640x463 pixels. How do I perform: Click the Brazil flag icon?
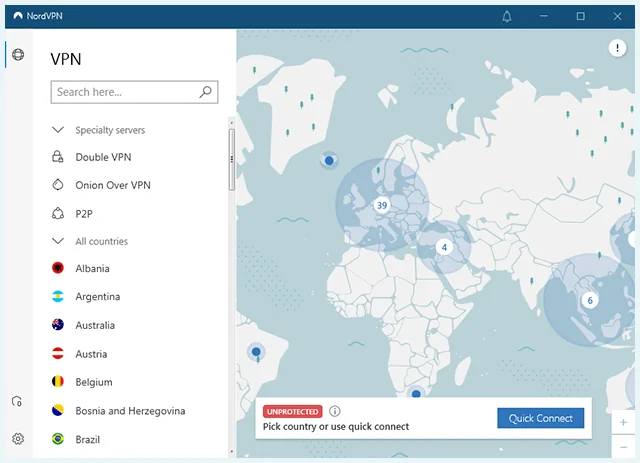coord(58,439)
